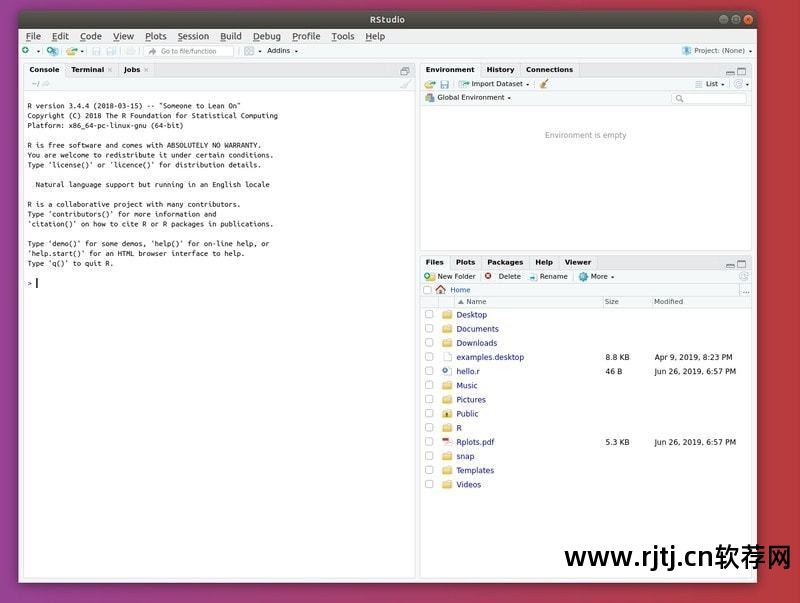Click the Rplots.pdf file icon
The width and height of the screenshot is (800, 603).
447,442
